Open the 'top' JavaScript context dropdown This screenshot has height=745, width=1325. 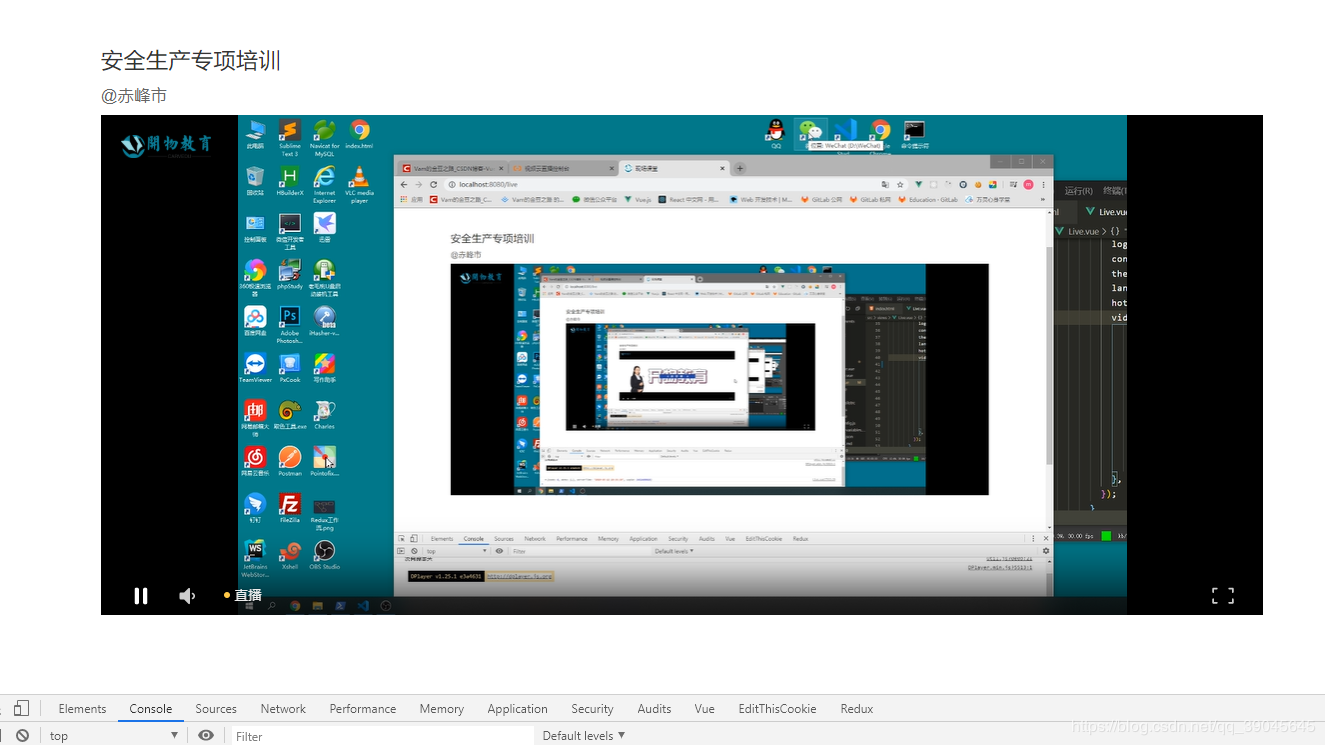pyautogui.click(x=112, y=735)
